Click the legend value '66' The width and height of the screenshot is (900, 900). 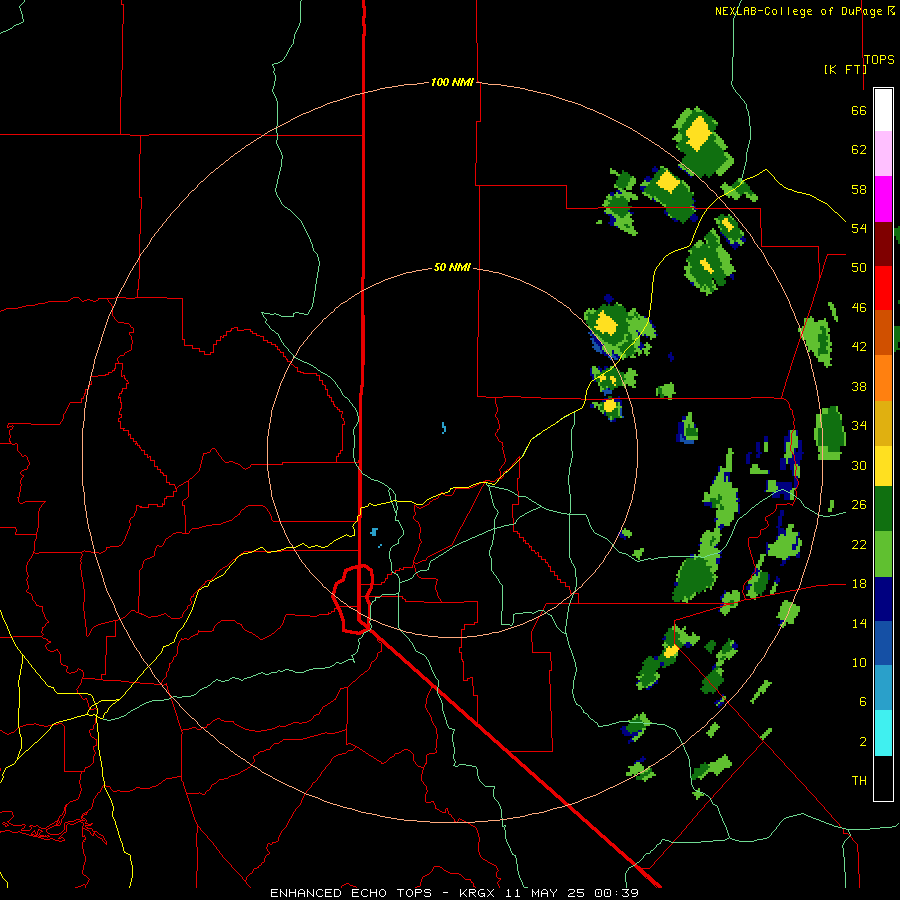pos(859,110)
